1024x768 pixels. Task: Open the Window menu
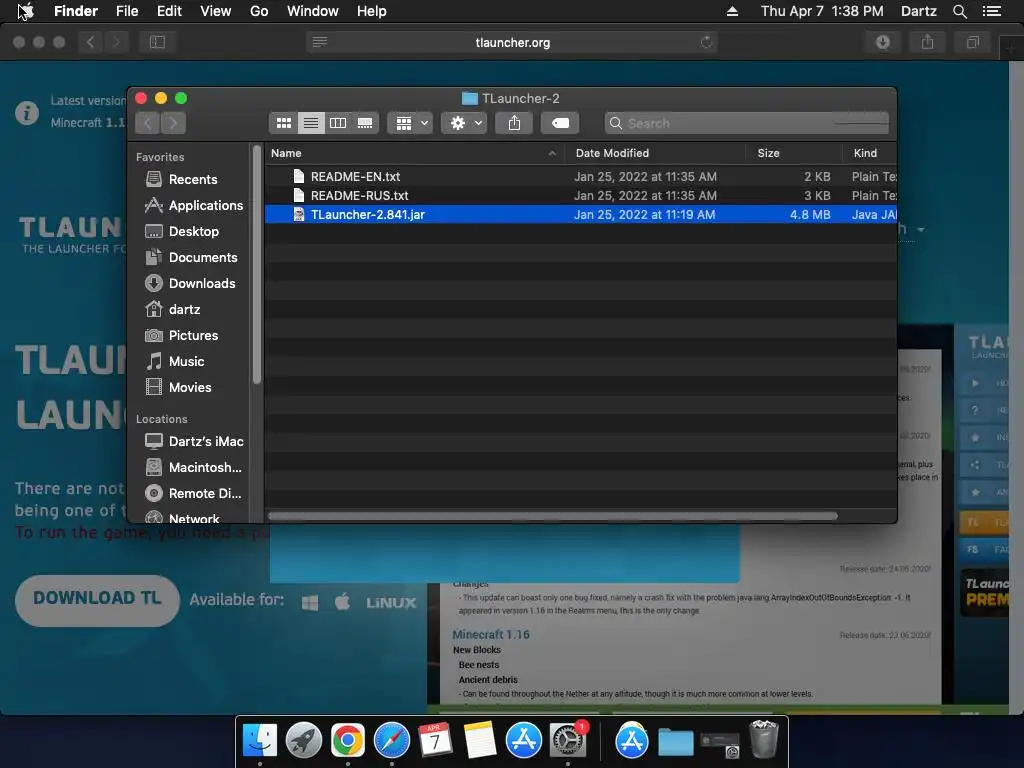click(x=313, y=11)
